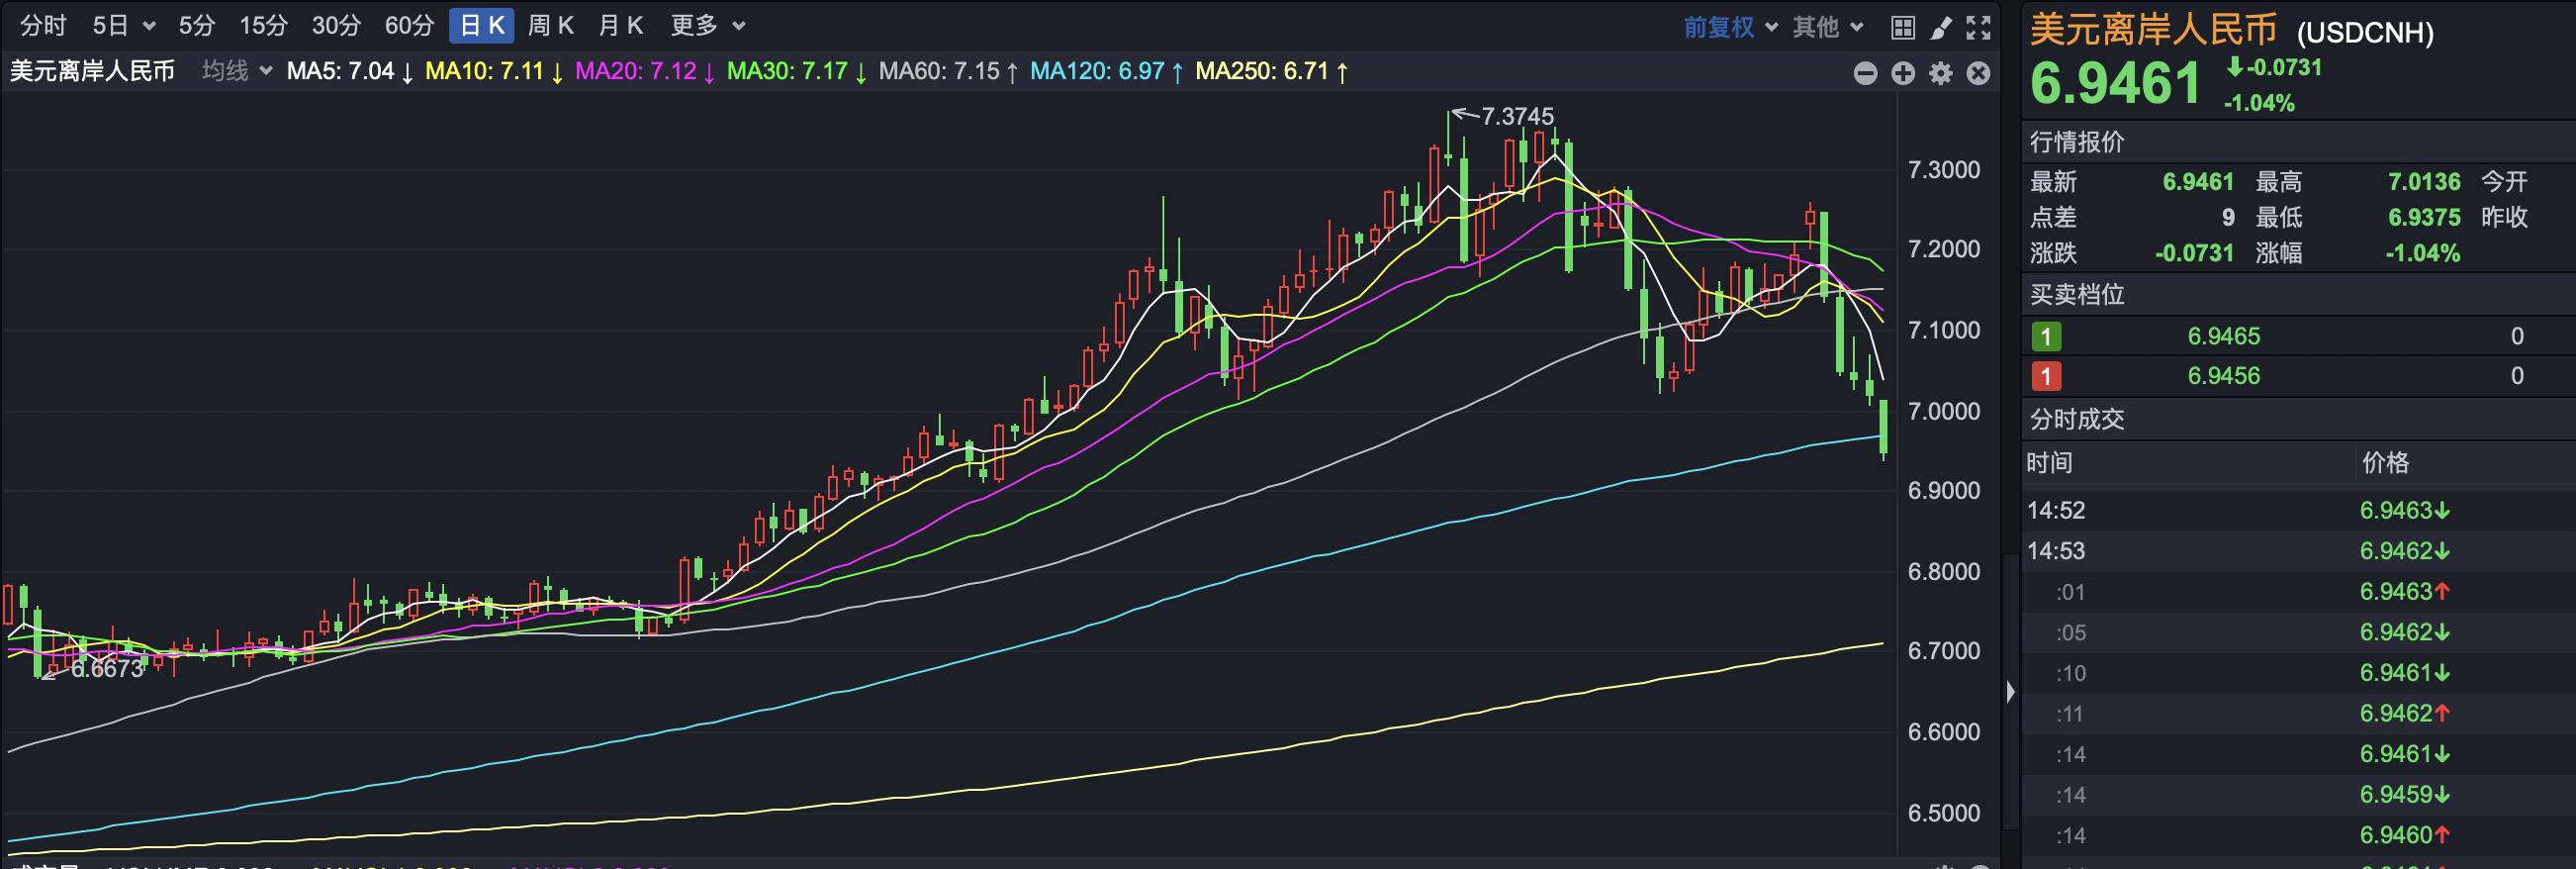Switch to the 周K weekly tab

pyautogui.click(x=550, y=26)
